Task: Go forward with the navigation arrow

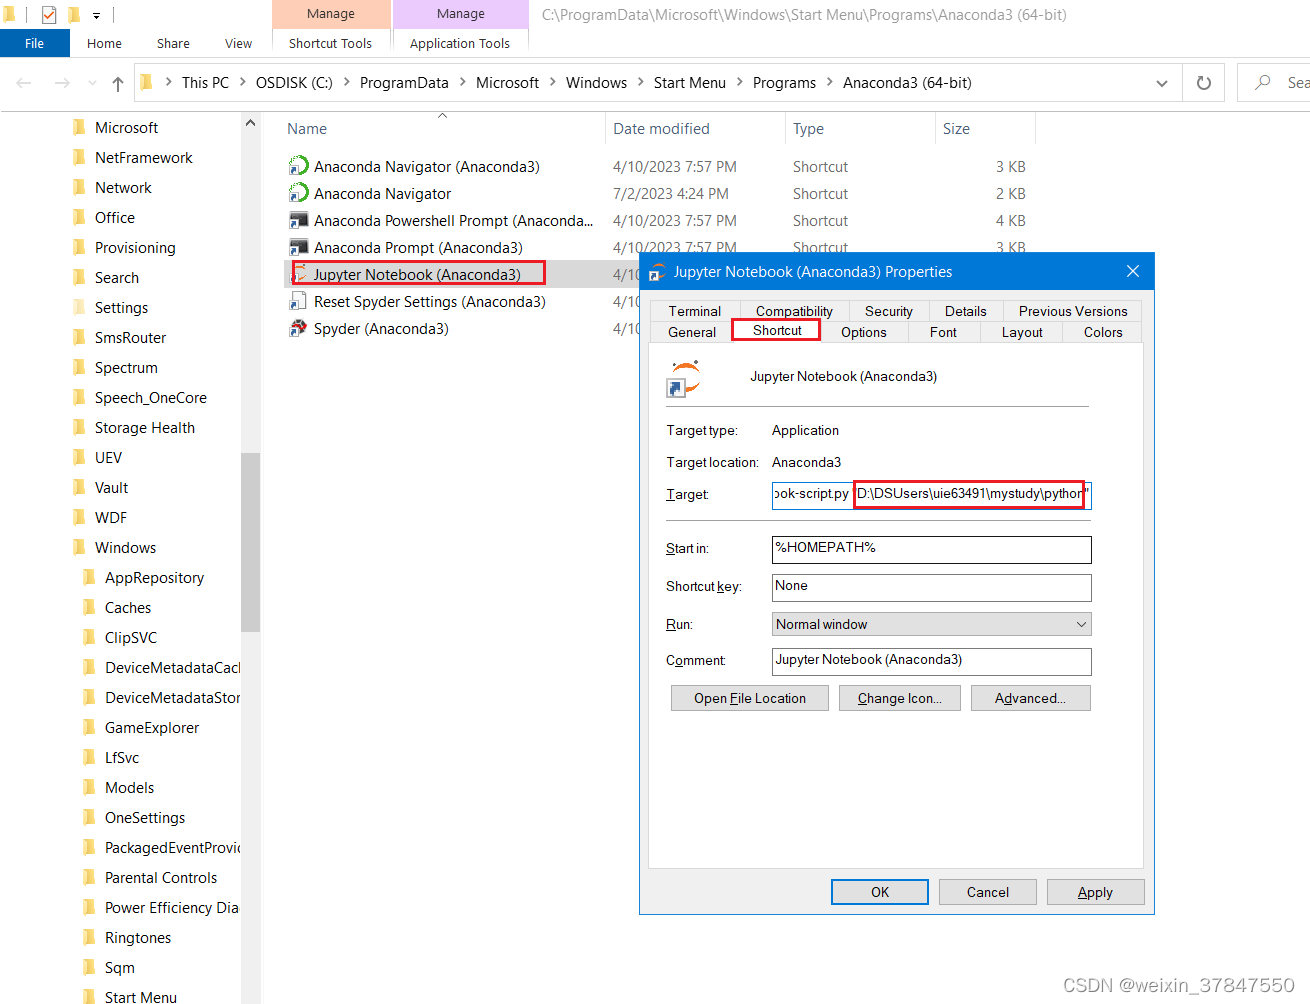Action: pos(62,83)
